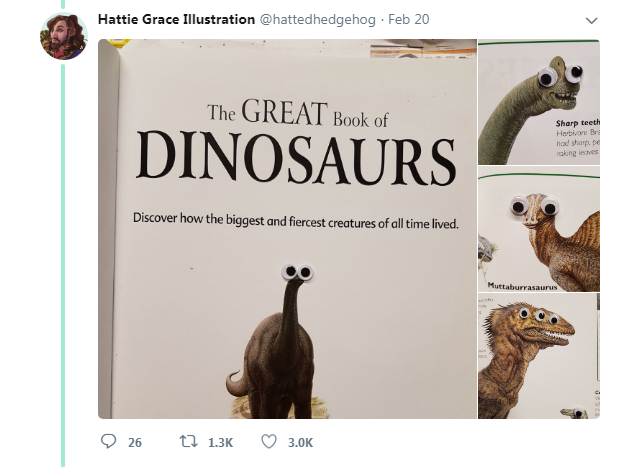Expand the tweet options chevron
640x467 pixels.
click(x=591, y=20)
